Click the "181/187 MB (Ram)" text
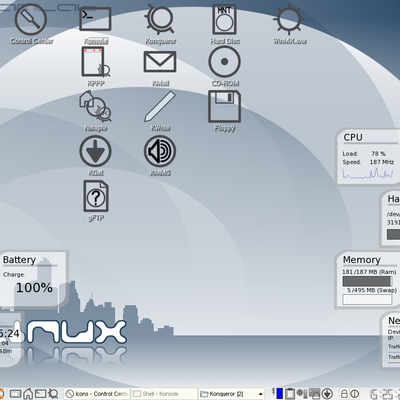This screenshot has width=400, height=400. click(369, 272)
